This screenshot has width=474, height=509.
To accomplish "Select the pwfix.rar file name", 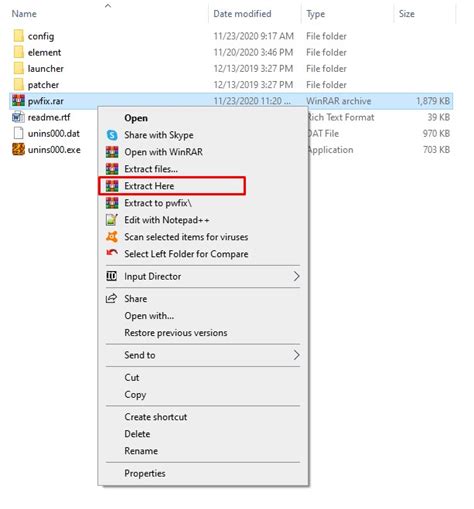I will (46, 101).
